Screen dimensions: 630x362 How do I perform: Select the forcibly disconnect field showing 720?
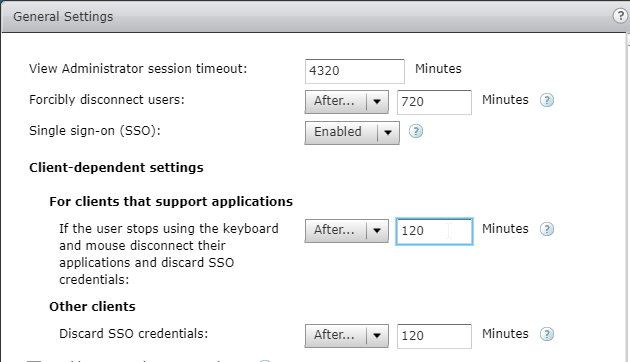point(434,102)
